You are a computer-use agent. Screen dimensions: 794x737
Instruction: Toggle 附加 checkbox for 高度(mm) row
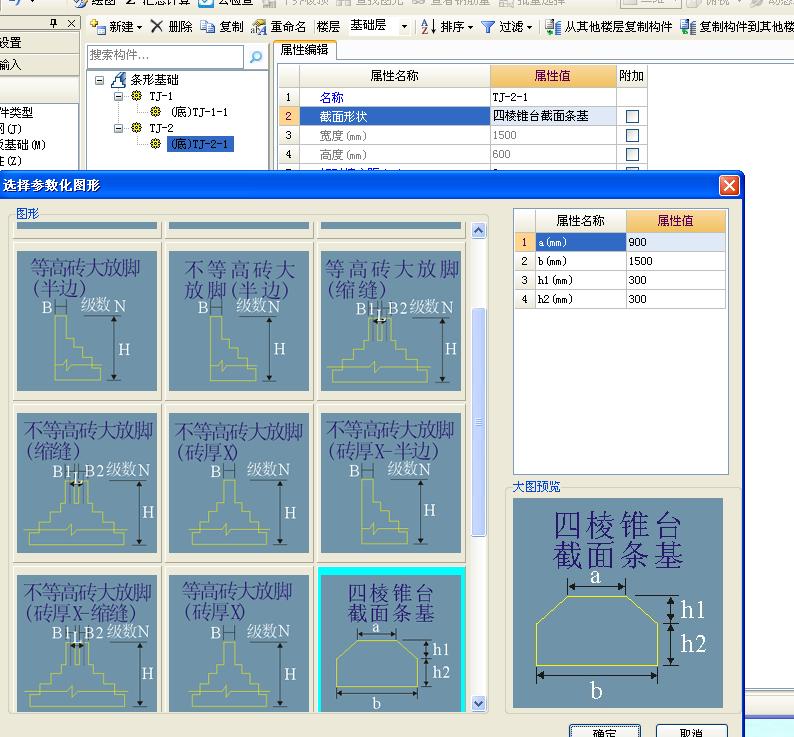(632, 154)
